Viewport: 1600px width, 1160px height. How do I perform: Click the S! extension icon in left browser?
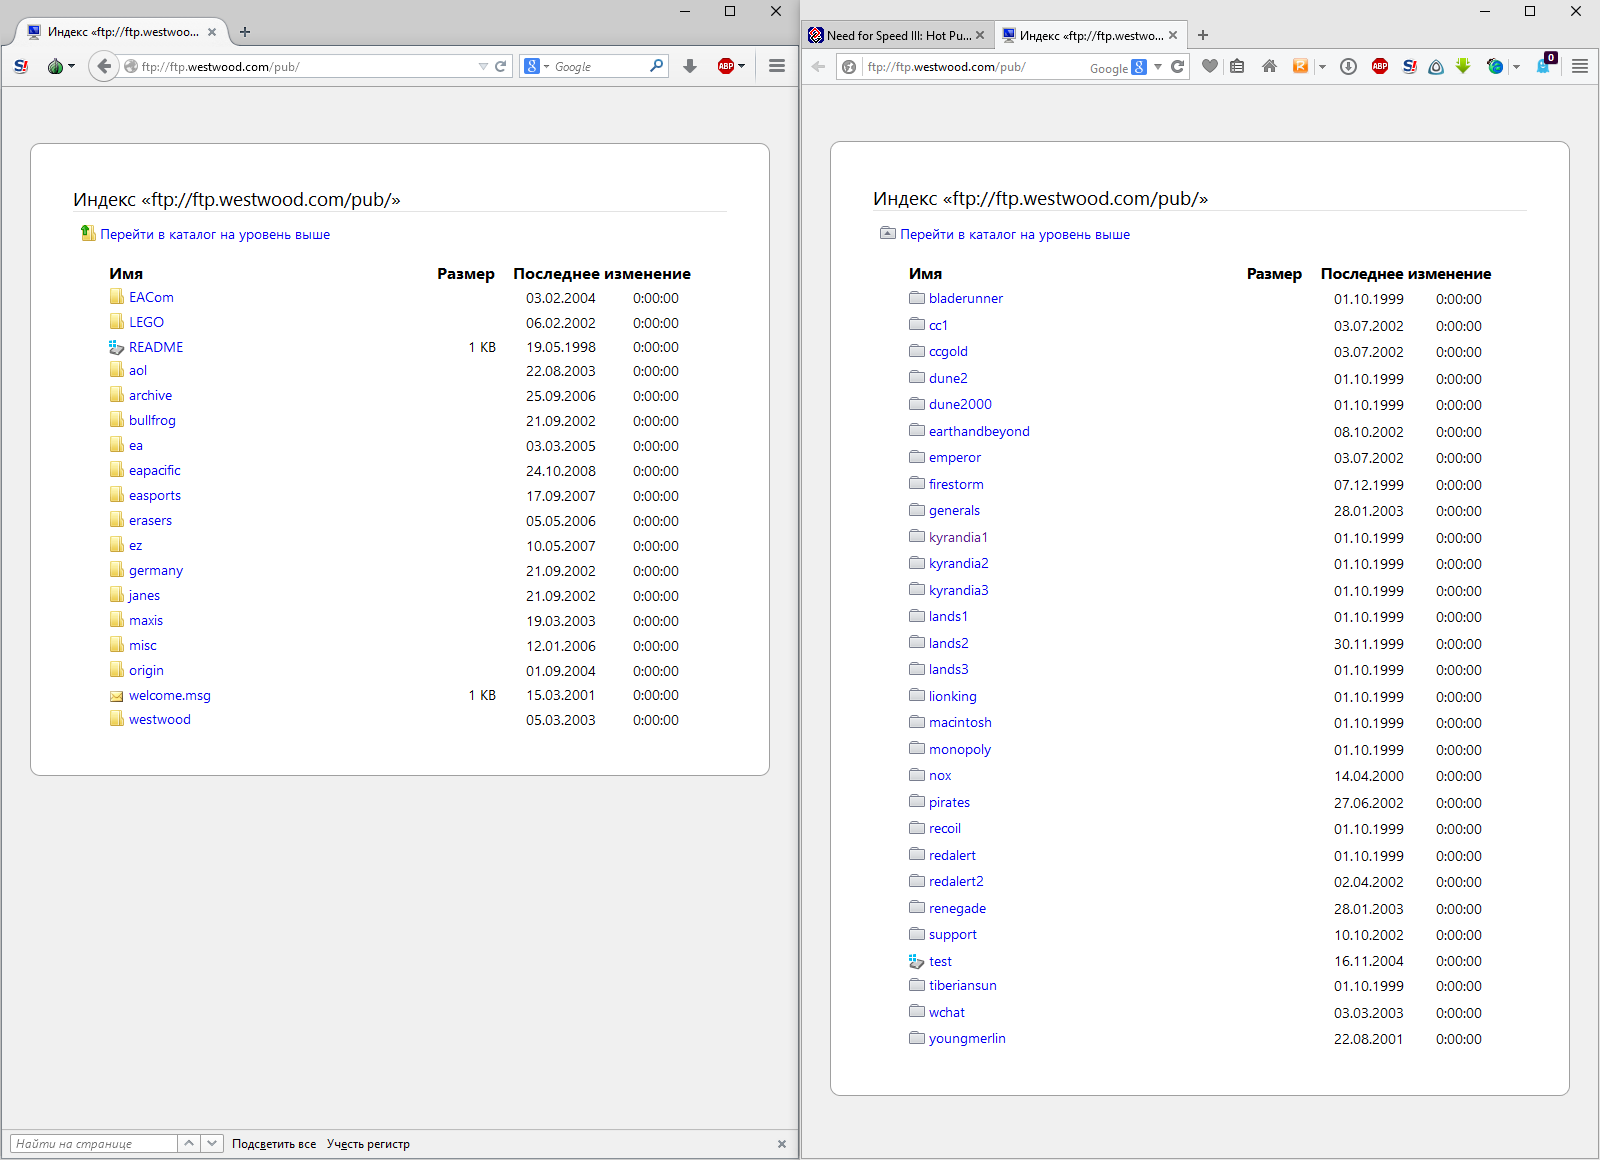21,66
